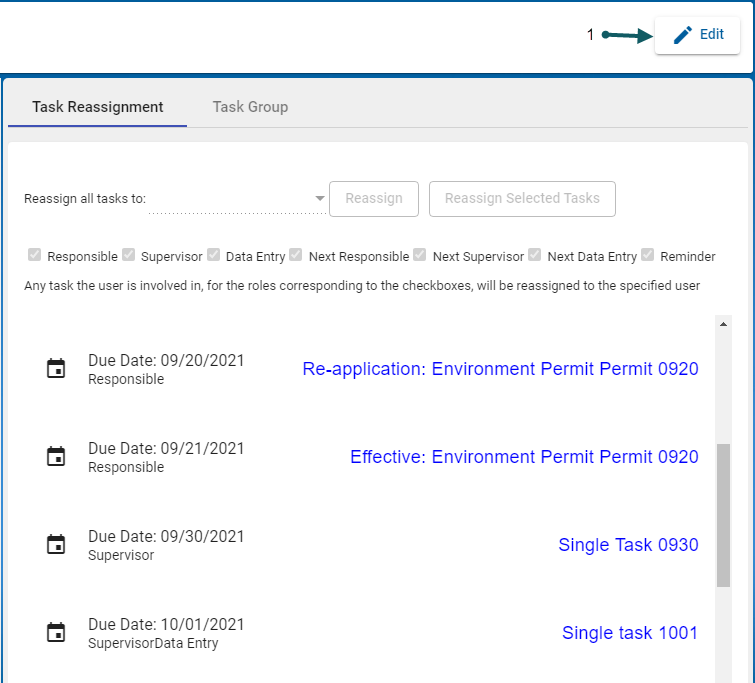Toggle the Responsible checkbox
Screen dimensions: 755x683
(x=36, y=255)
